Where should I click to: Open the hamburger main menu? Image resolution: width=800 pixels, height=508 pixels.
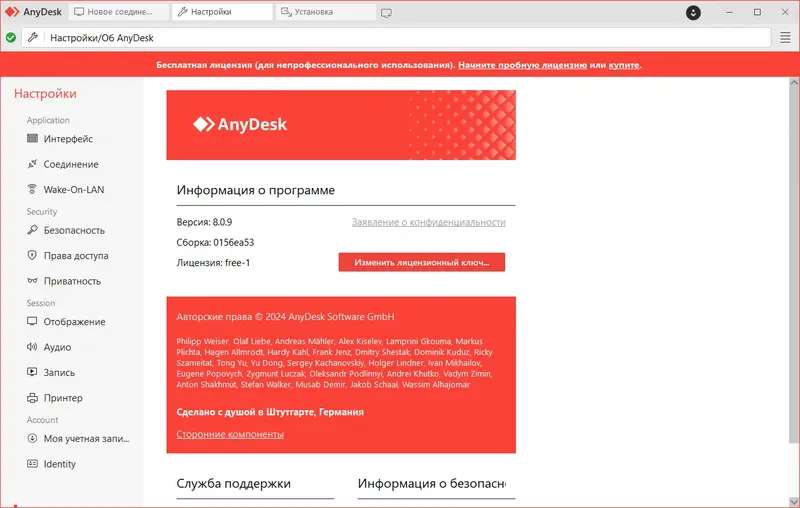pyautogui.click(x=785, y=37)
